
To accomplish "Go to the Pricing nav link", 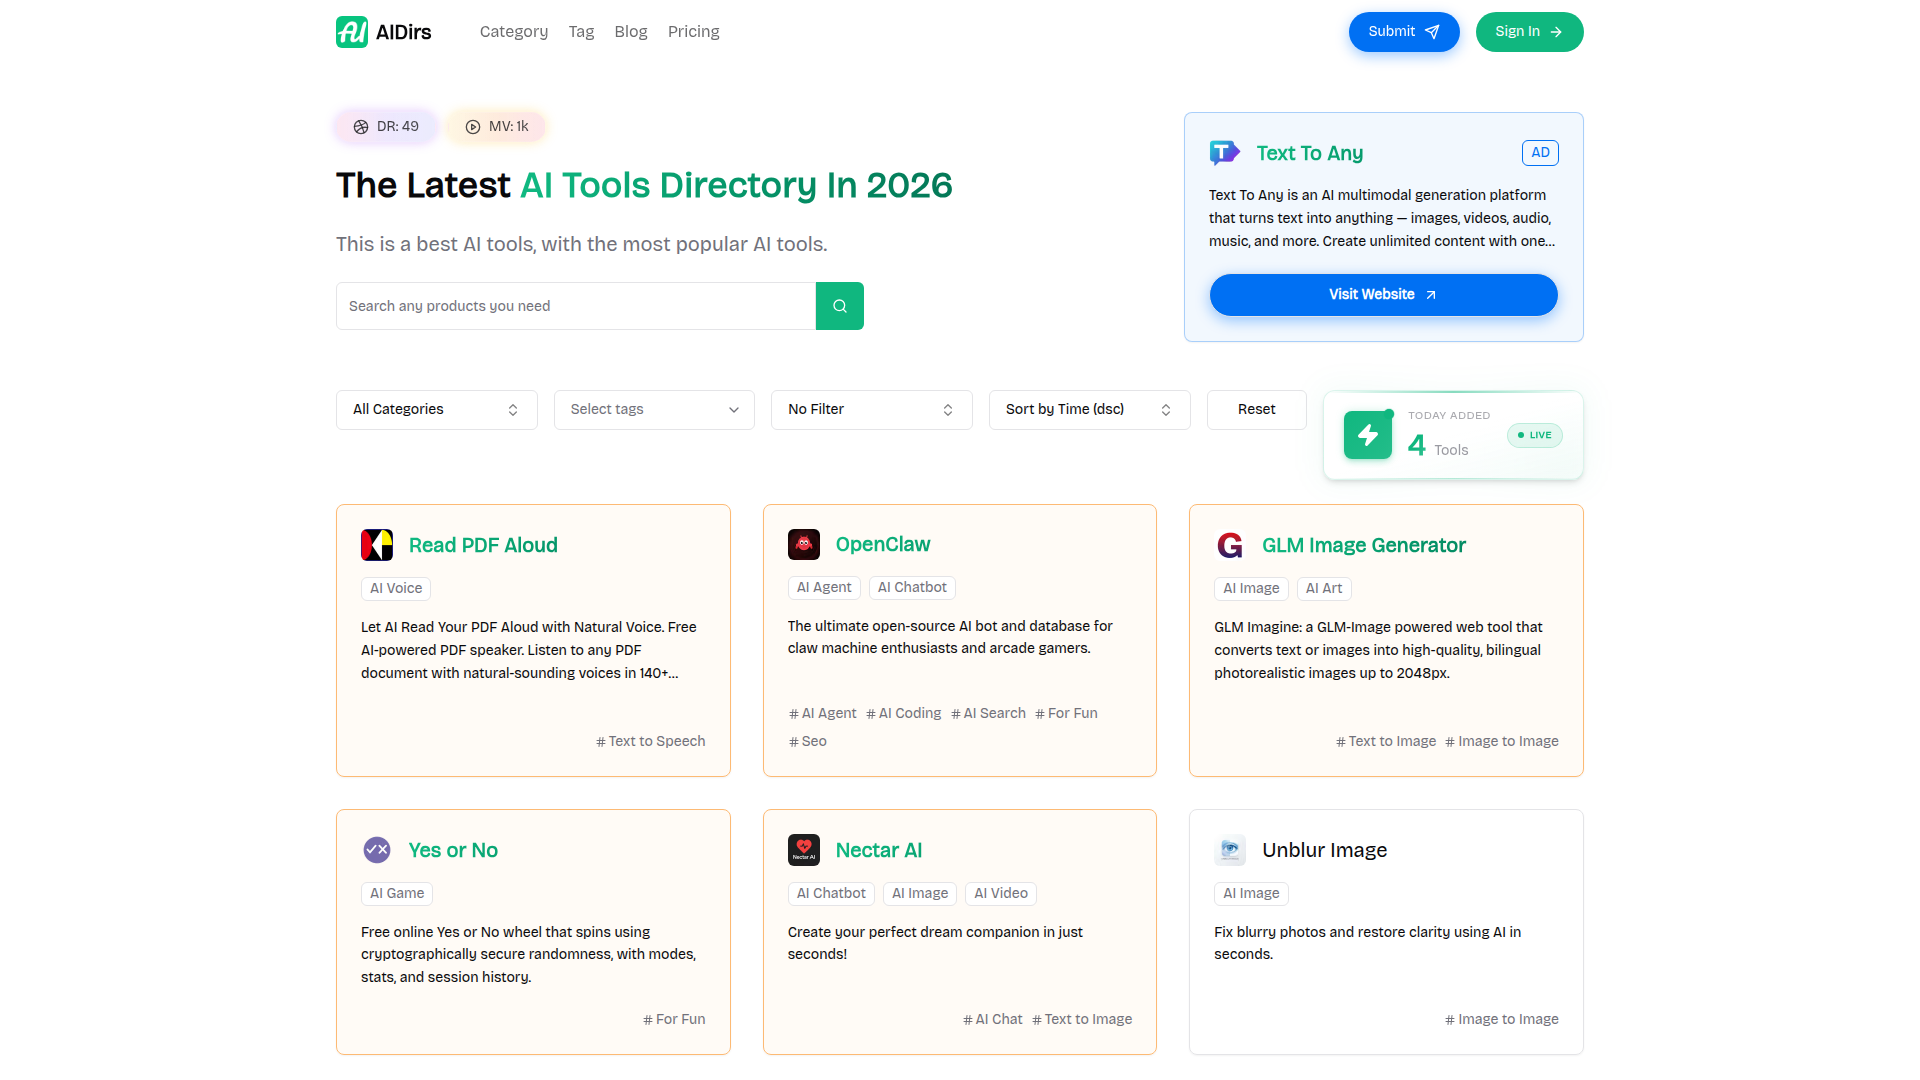I will (x=693, y=32).
